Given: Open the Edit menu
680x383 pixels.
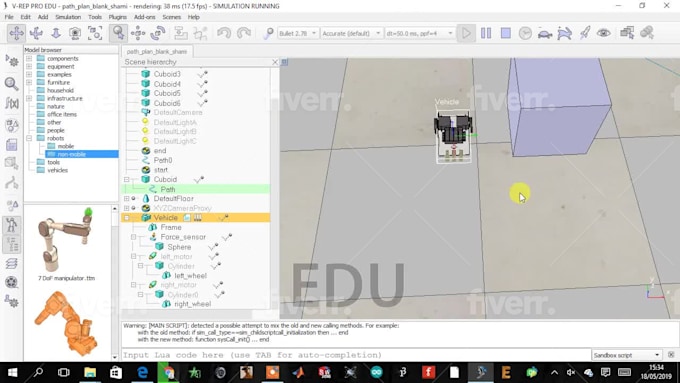Looking at the screenshot, I should coord(26,17).
